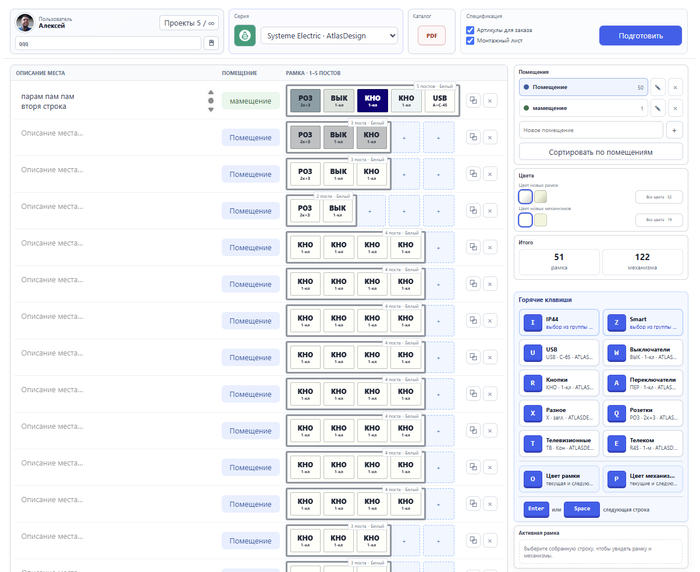Click the '122 механизма' total box
The image size is (700, 572).
(x=642, y=262)
